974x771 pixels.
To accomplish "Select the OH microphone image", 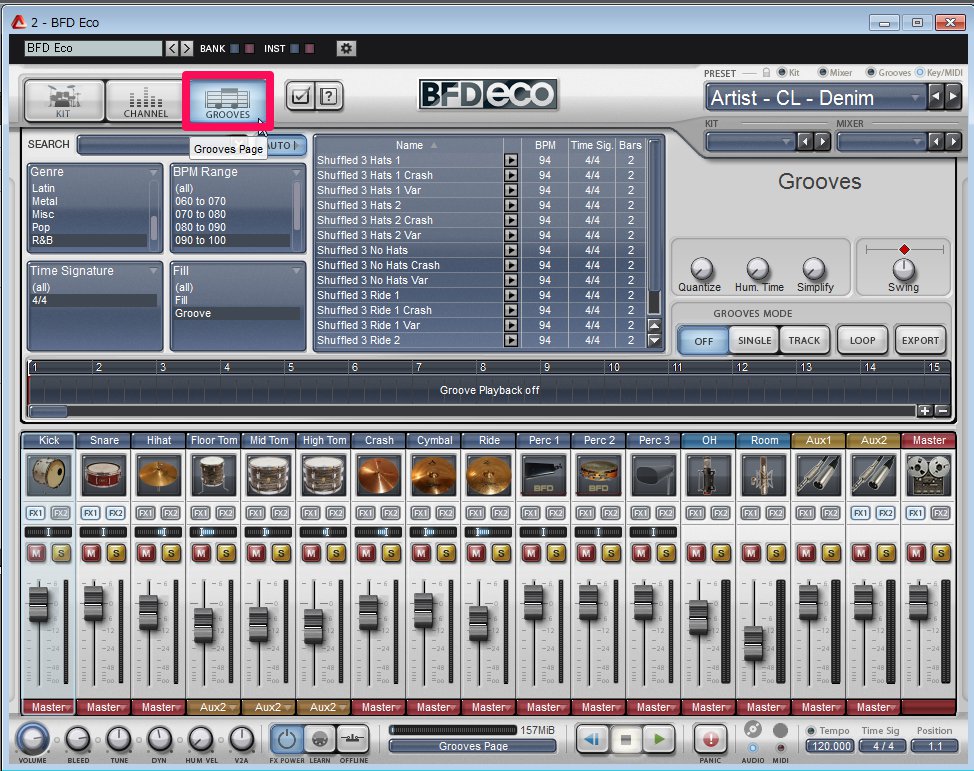I will coord(709,474).
